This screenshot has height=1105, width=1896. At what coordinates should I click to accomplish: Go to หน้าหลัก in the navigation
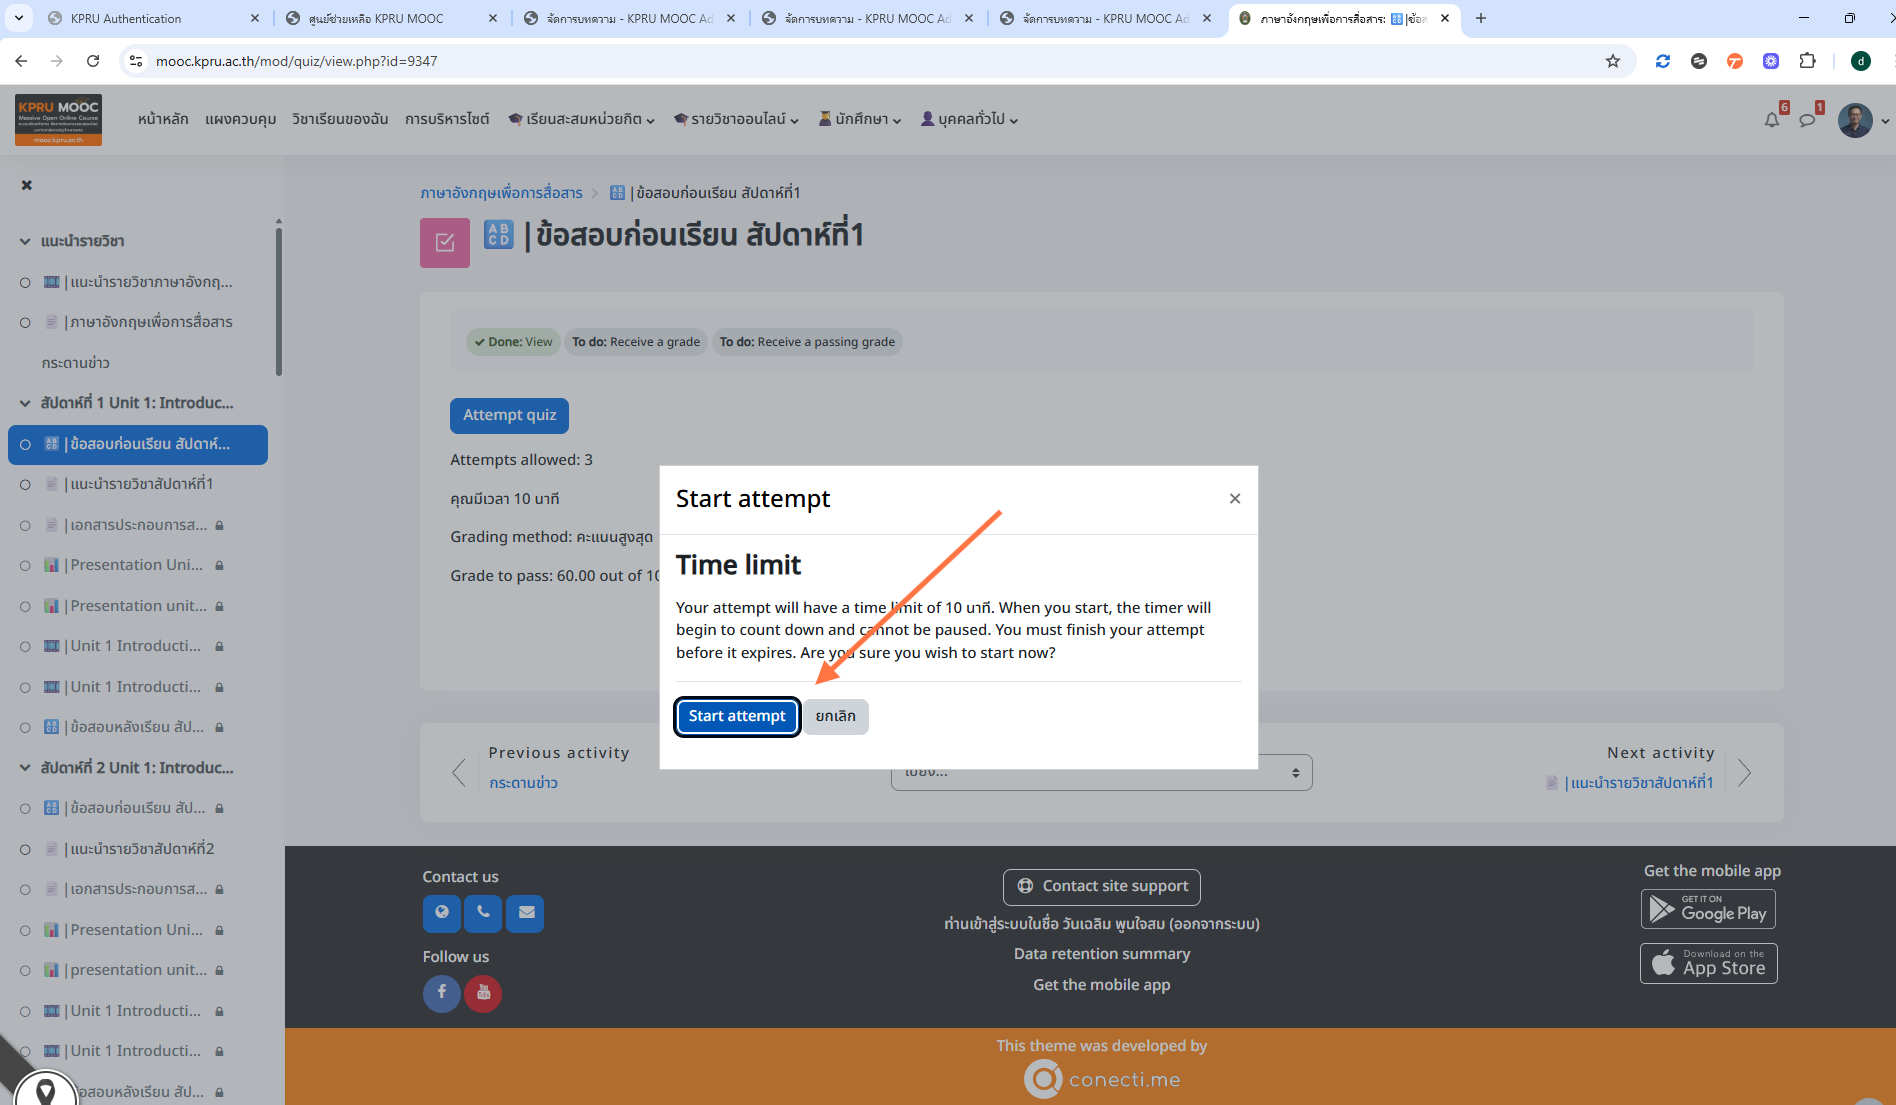(x=163, y=119)
